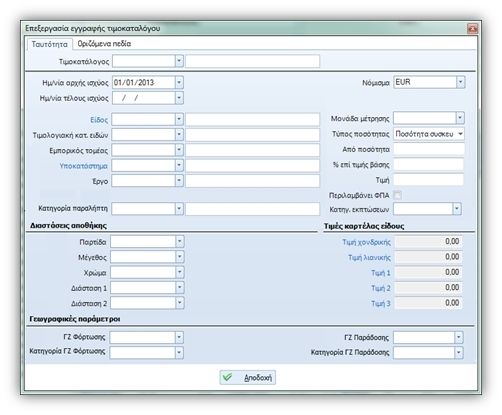The width and height of the screenshot is (502, 415).
Task: Open the Κατηγ. εκπτώσεων dropdown
Action: click(457, 209)
